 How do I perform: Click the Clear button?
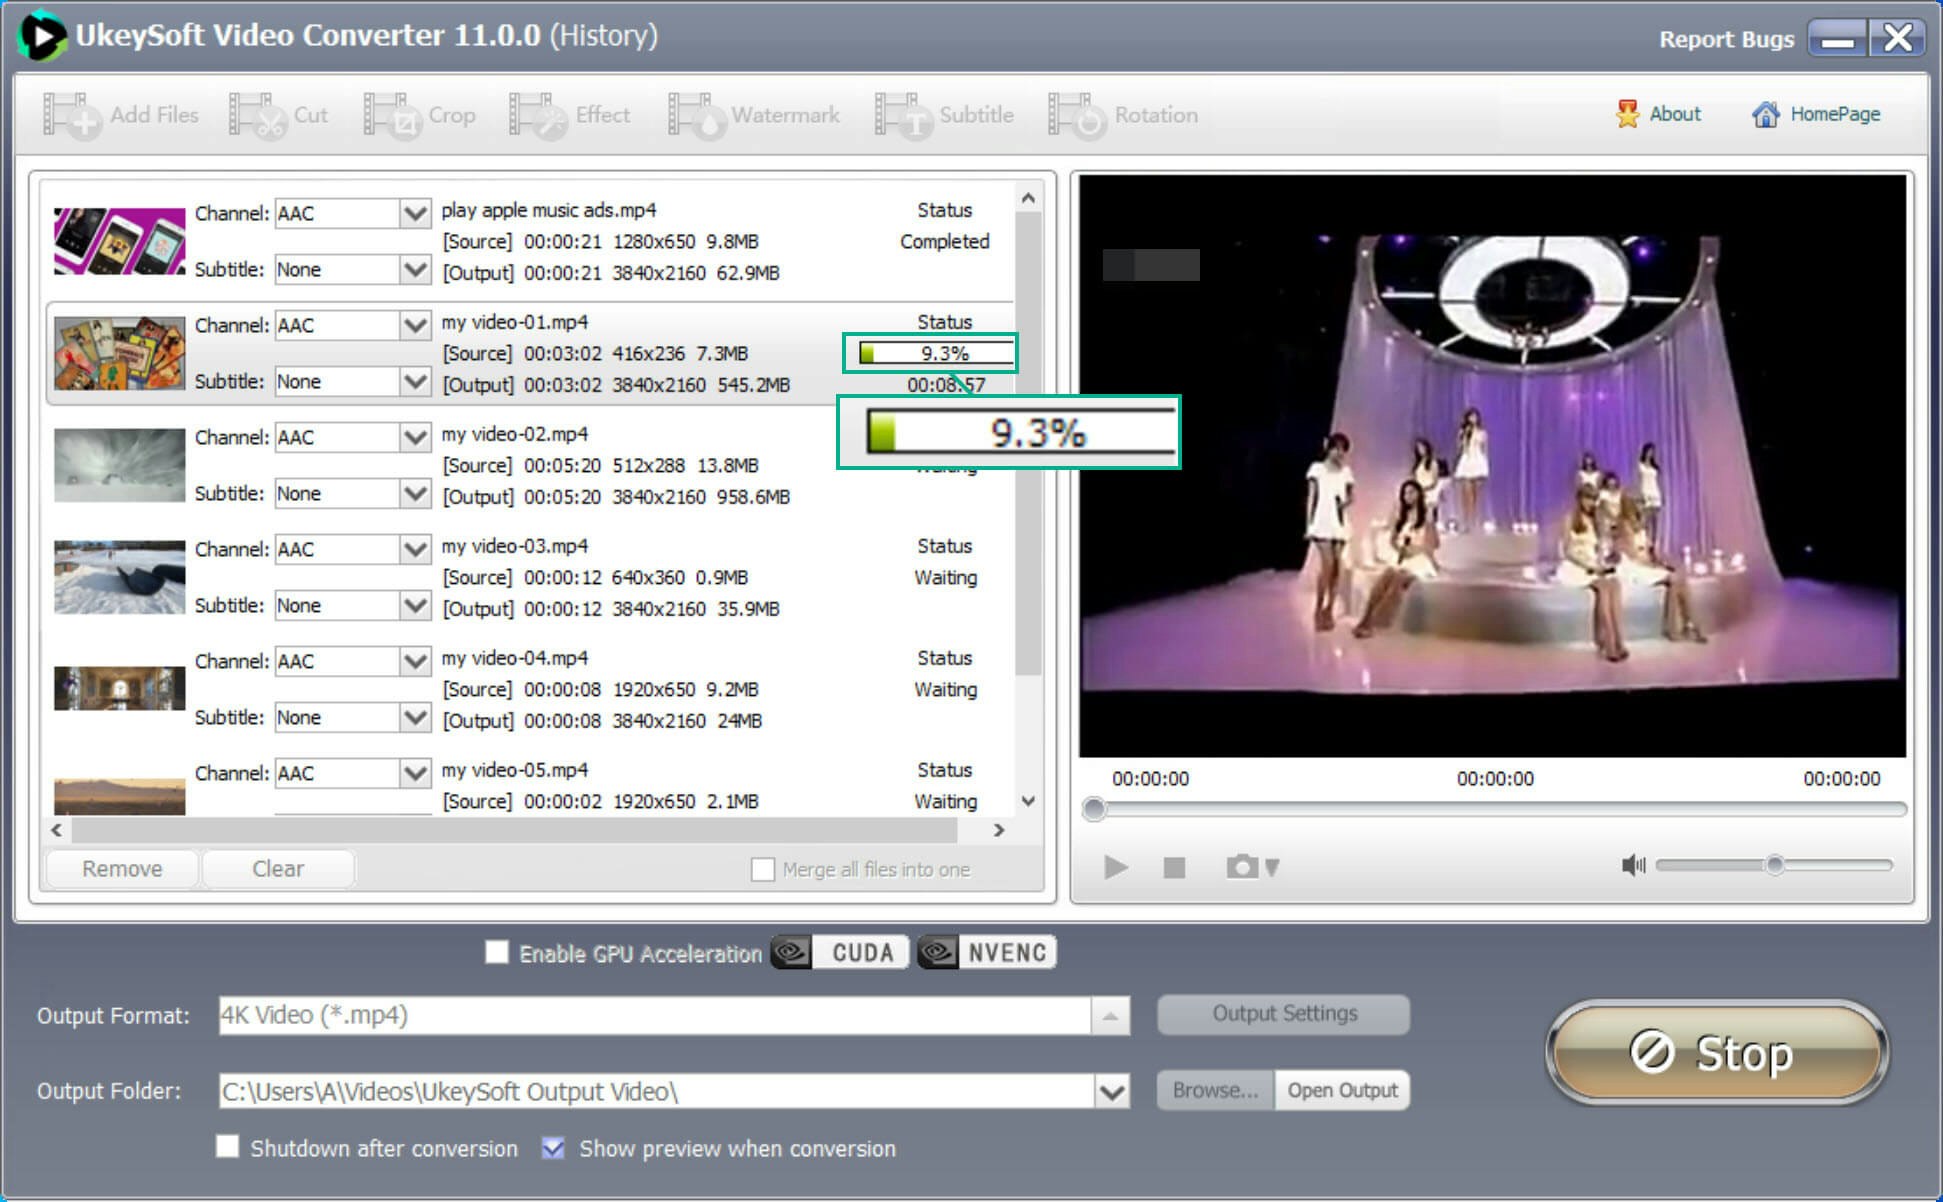tap(278, 869)
